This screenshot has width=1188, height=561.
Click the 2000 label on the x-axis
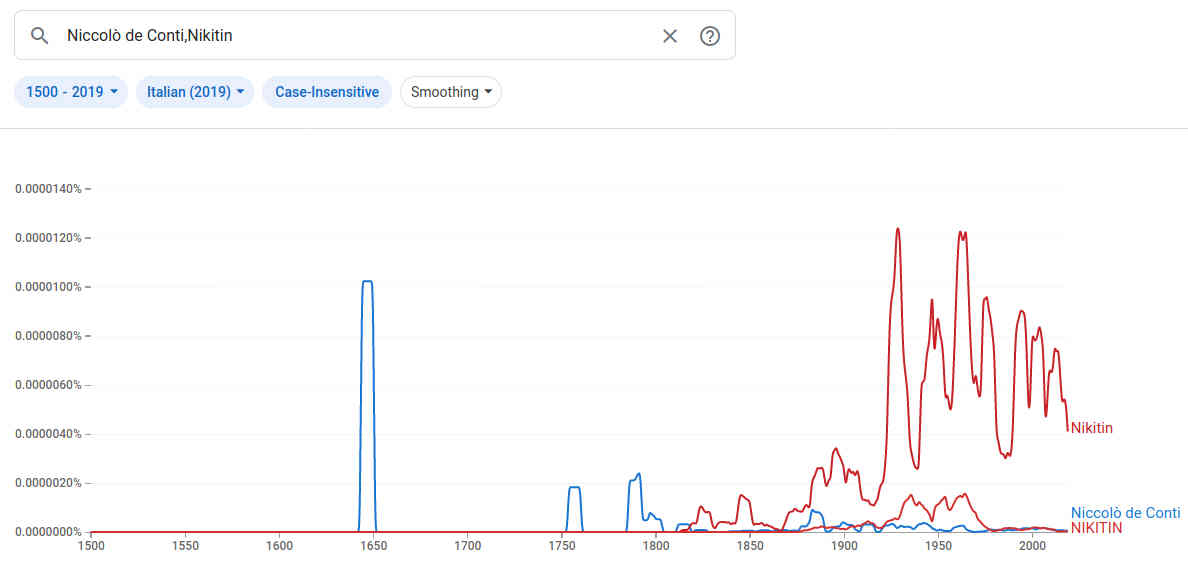point(1032,546)
